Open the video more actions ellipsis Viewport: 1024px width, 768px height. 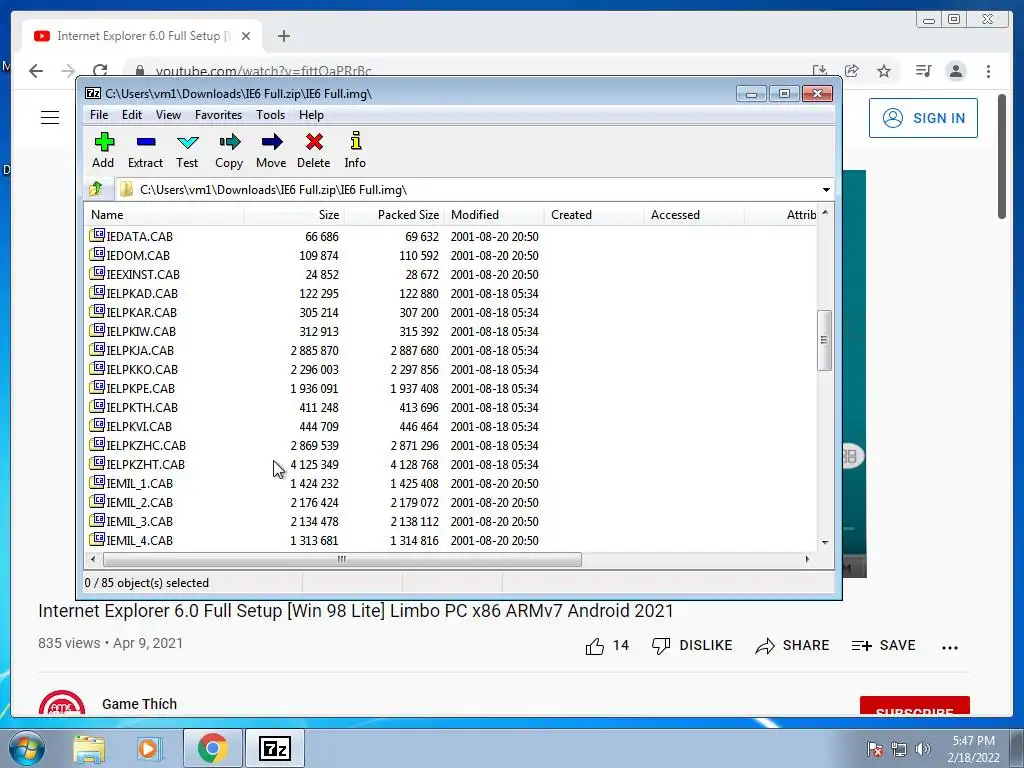tap(950, 647)
